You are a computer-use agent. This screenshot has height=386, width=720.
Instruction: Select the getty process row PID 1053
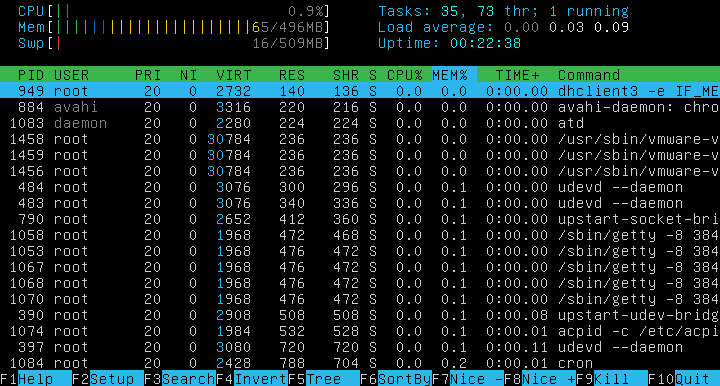point(360,251)
